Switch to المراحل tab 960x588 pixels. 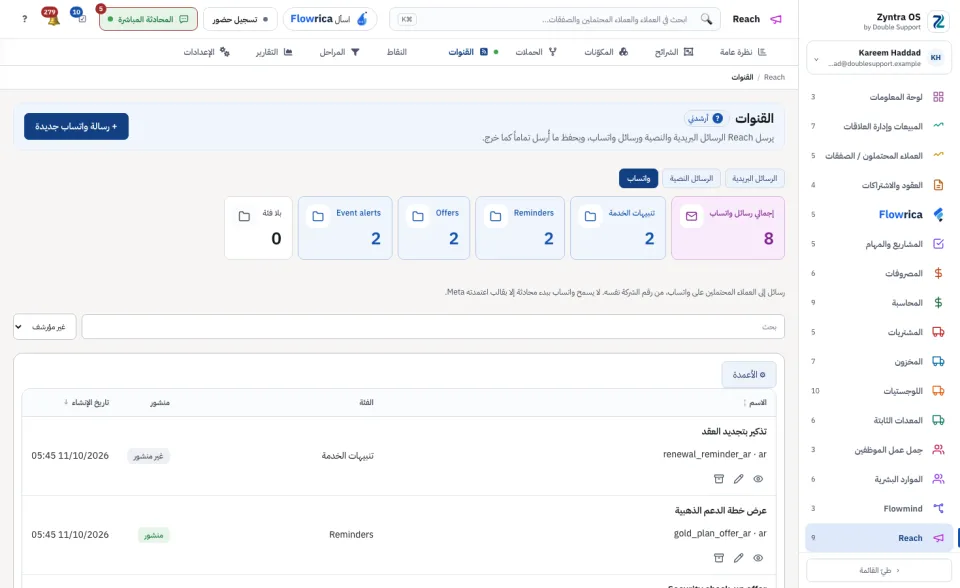point(339,52)
